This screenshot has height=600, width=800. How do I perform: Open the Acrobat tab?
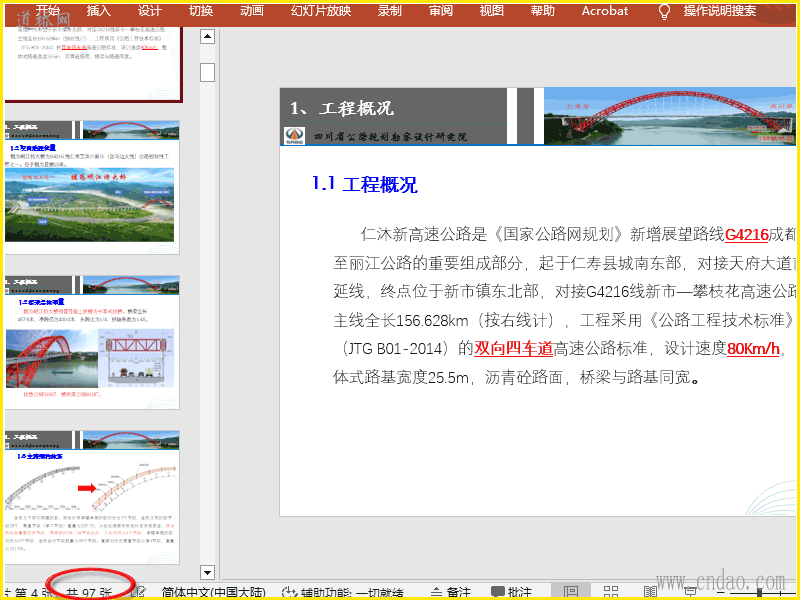[605, 11]
